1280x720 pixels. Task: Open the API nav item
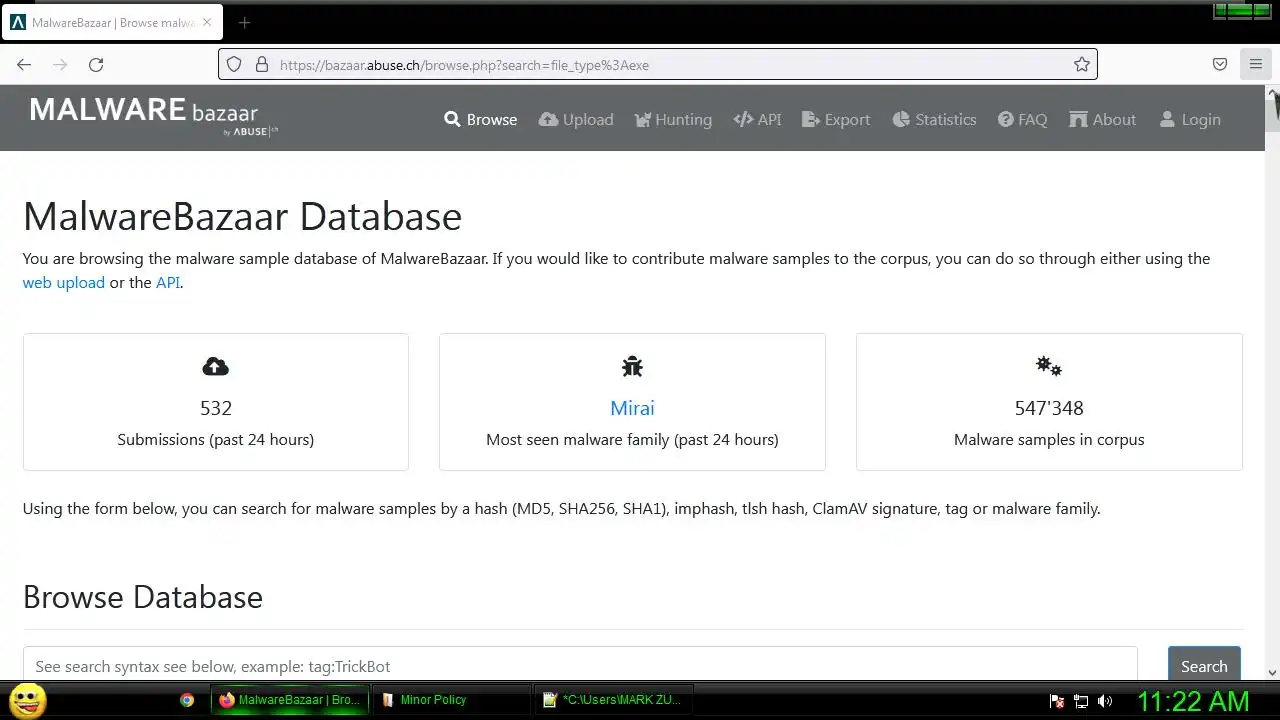(x=757, y=119)
